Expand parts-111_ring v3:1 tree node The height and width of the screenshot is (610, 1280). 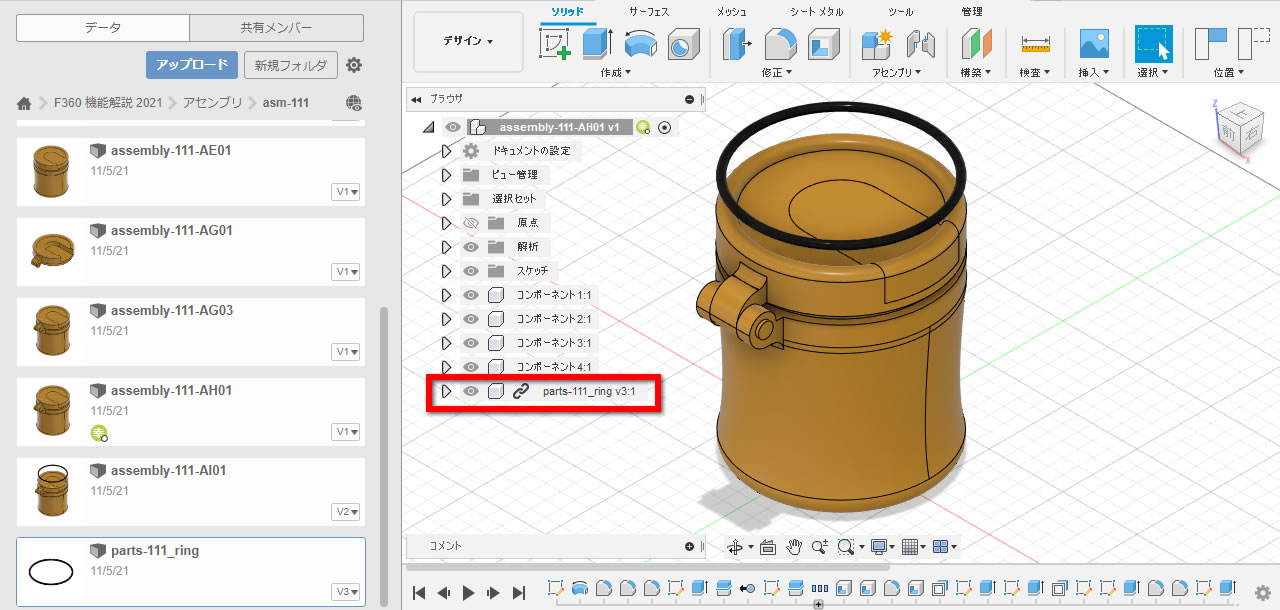(447, 391)
